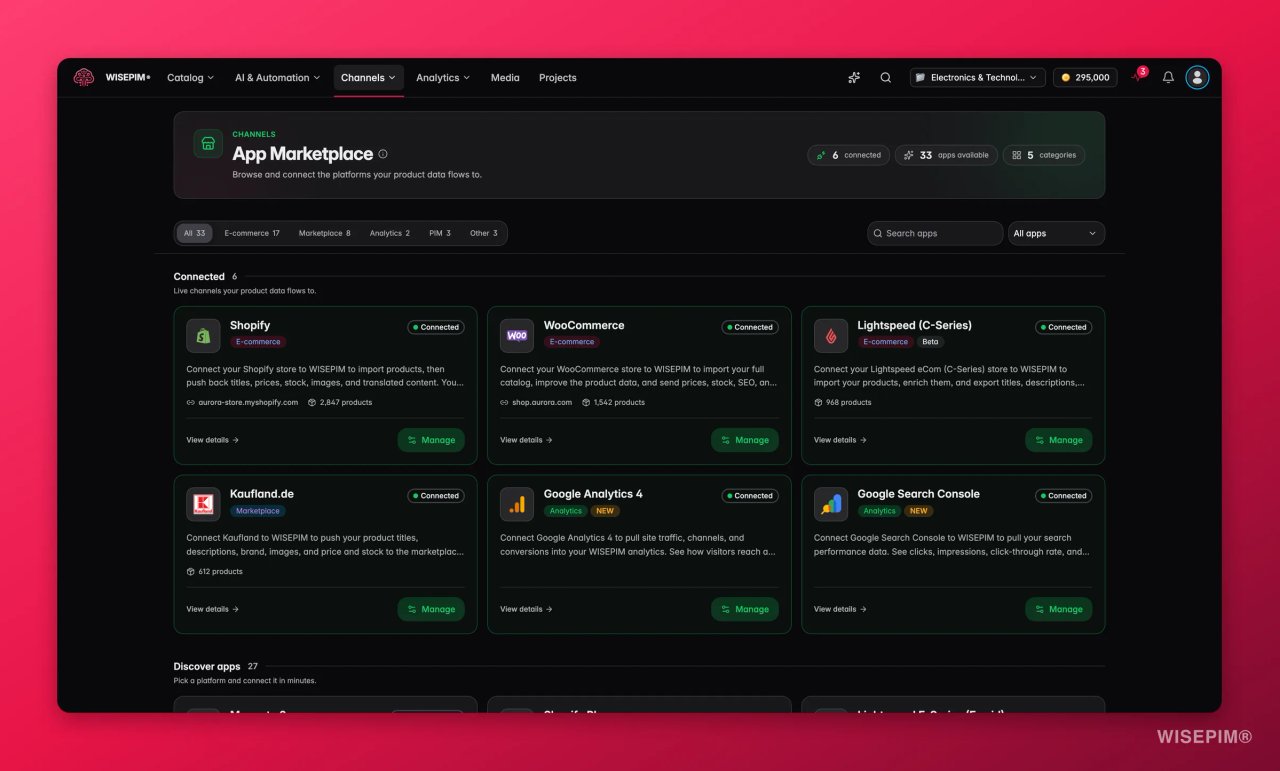Click the green storefront icon in header

[x=208, y=143]
